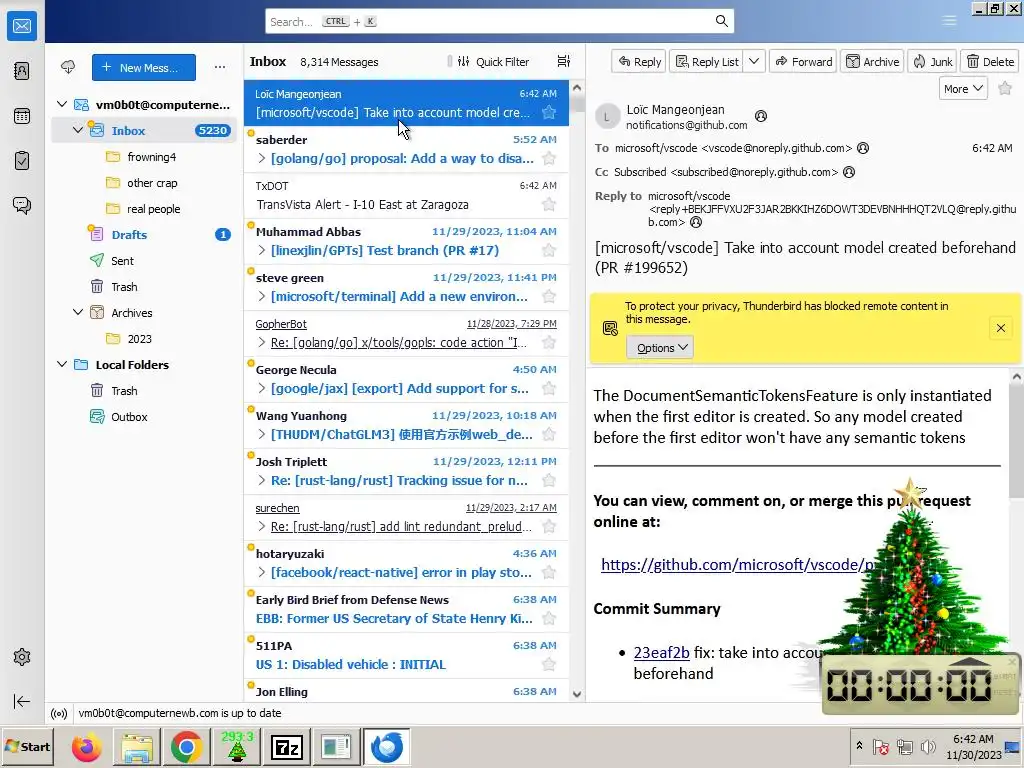Viewport: 1024px width, 768px height.
Task: Star the steve green message
Action: pos(549,296)
